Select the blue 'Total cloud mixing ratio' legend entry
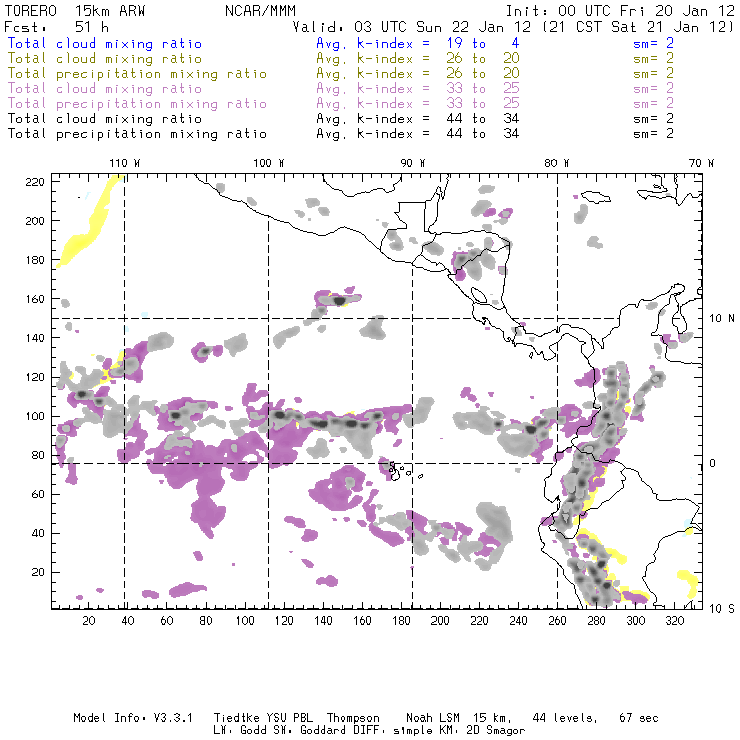 [105, 43]
